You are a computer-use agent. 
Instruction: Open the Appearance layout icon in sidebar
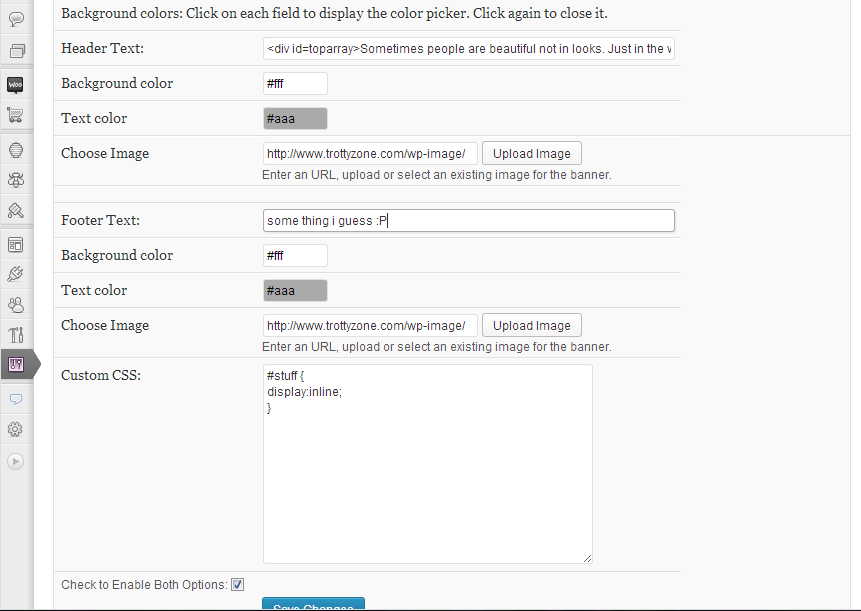pos(15,245)
